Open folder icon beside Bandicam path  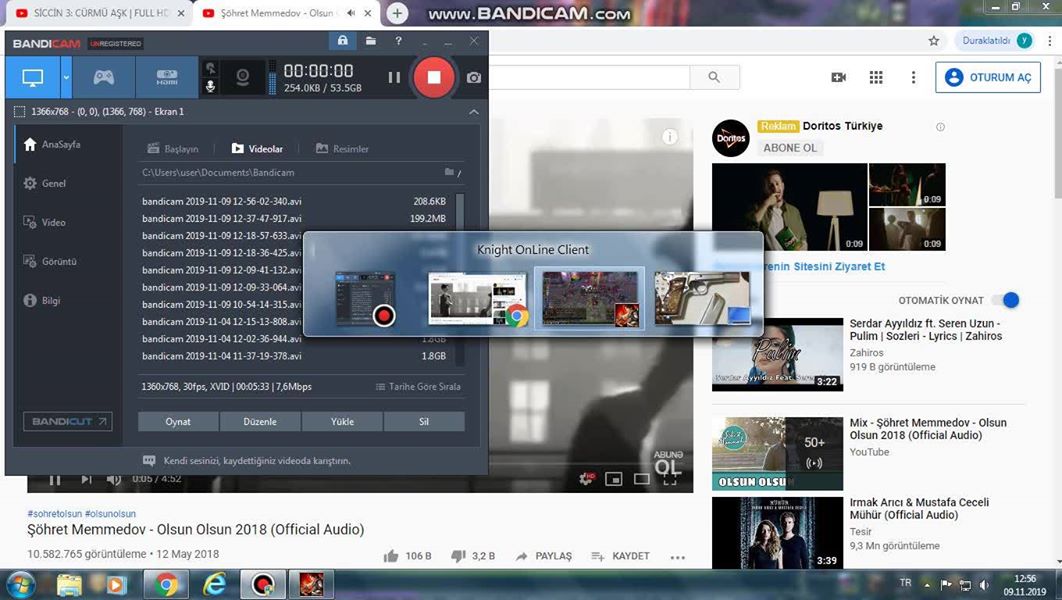pyautogui.click(x=449, y=172)
